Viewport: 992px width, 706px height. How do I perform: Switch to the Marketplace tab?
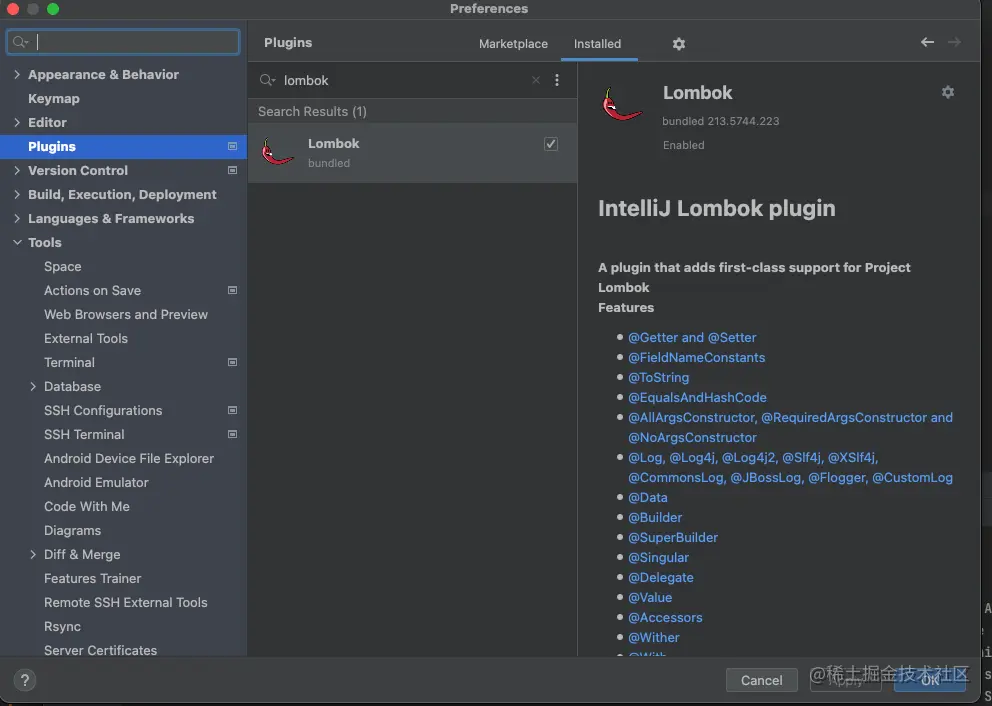(x=513, y=44)
